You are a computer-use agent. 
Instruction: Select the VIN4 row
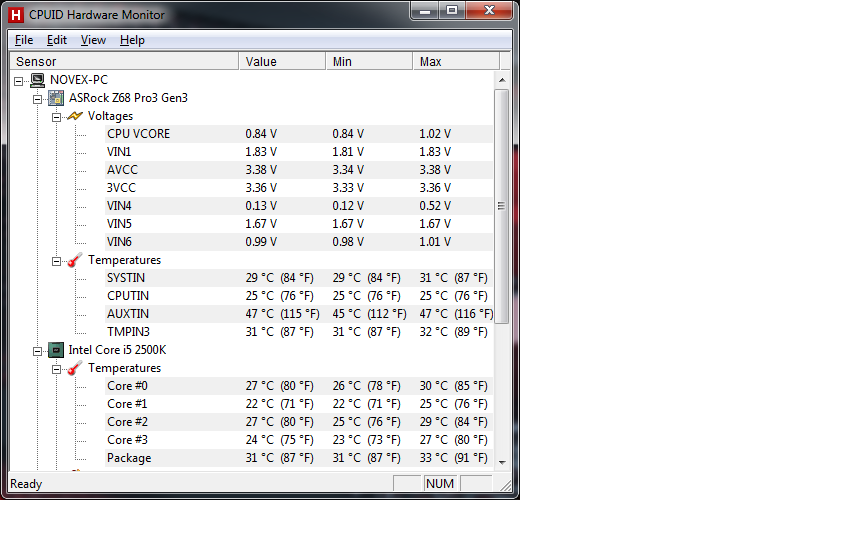pyautogui.click(x=299, y=206)
